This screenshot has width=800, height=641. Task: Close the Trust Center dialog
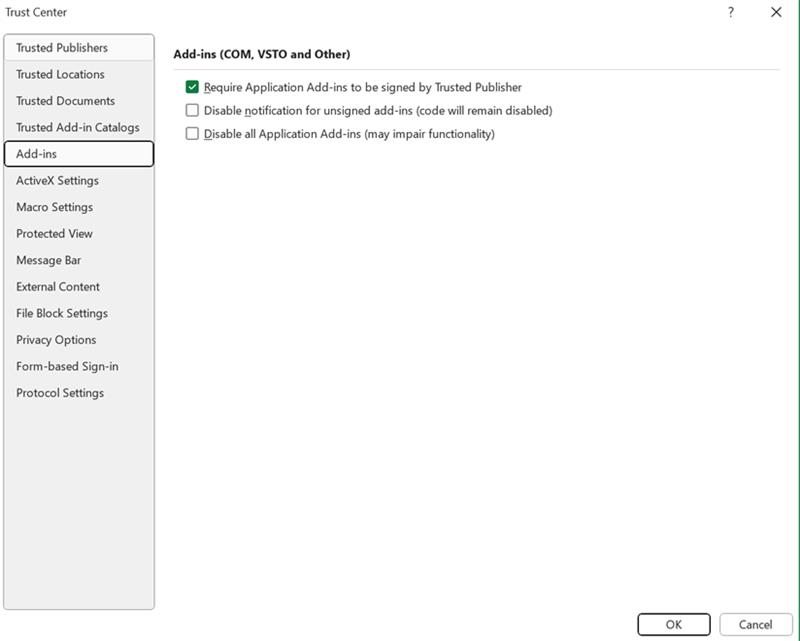[x=776, y=12]
